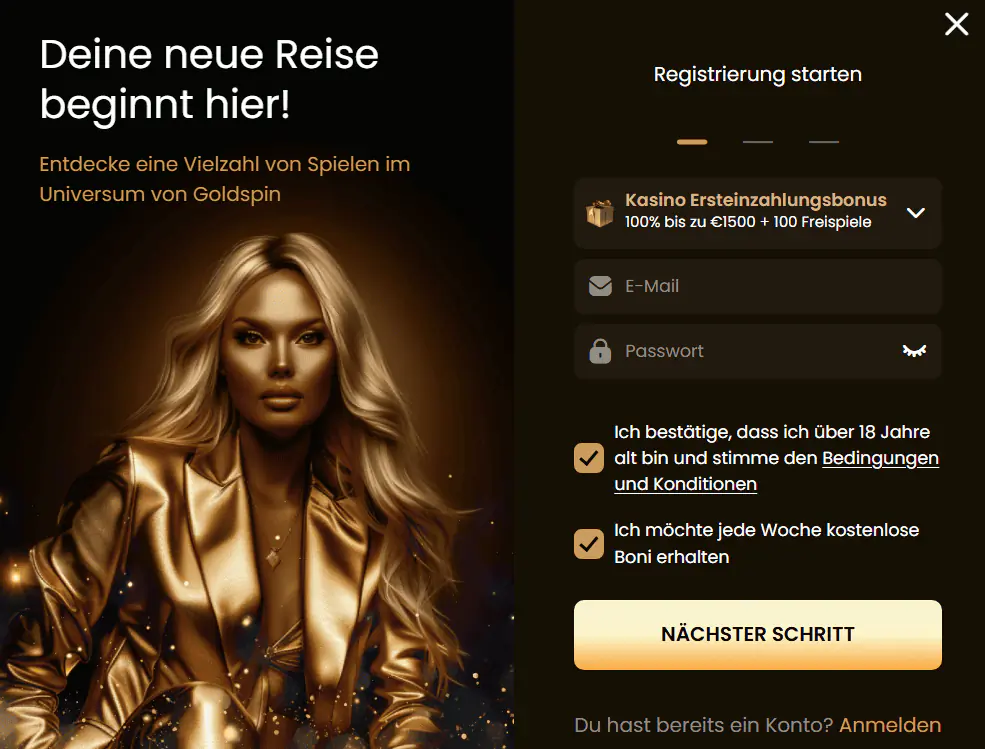
Task: Click the gift box bonus icon
Action: point(600,213)
